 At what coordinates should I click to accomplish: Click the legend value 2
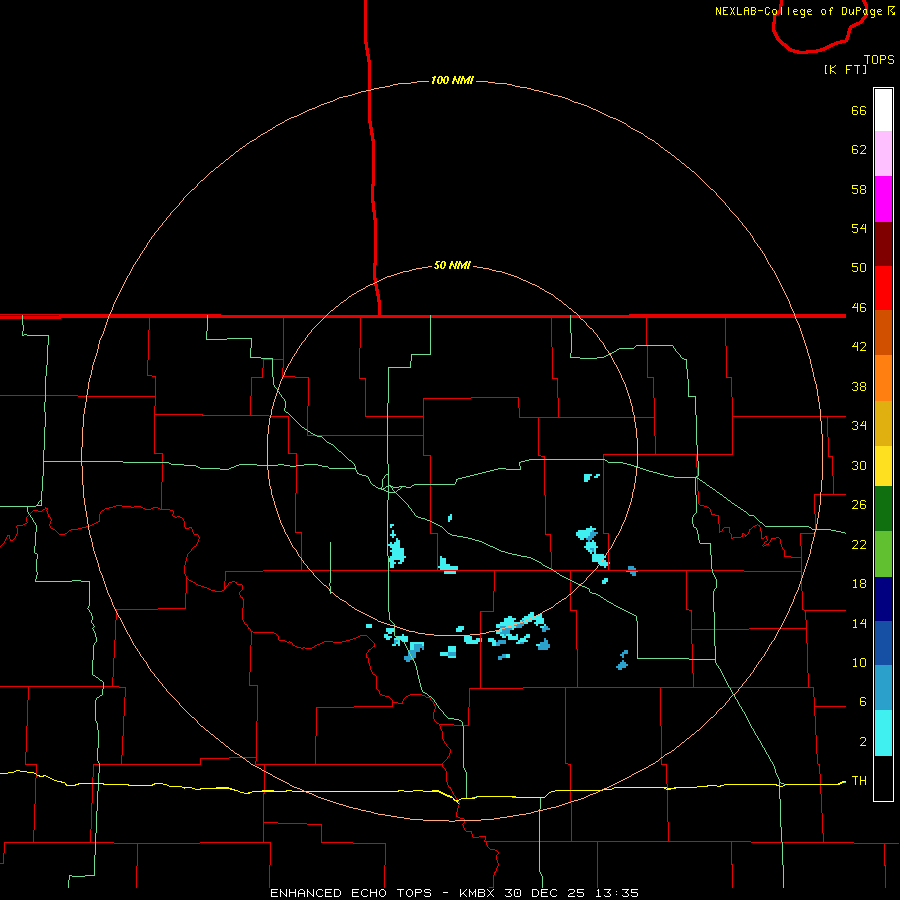click(863, 741)
